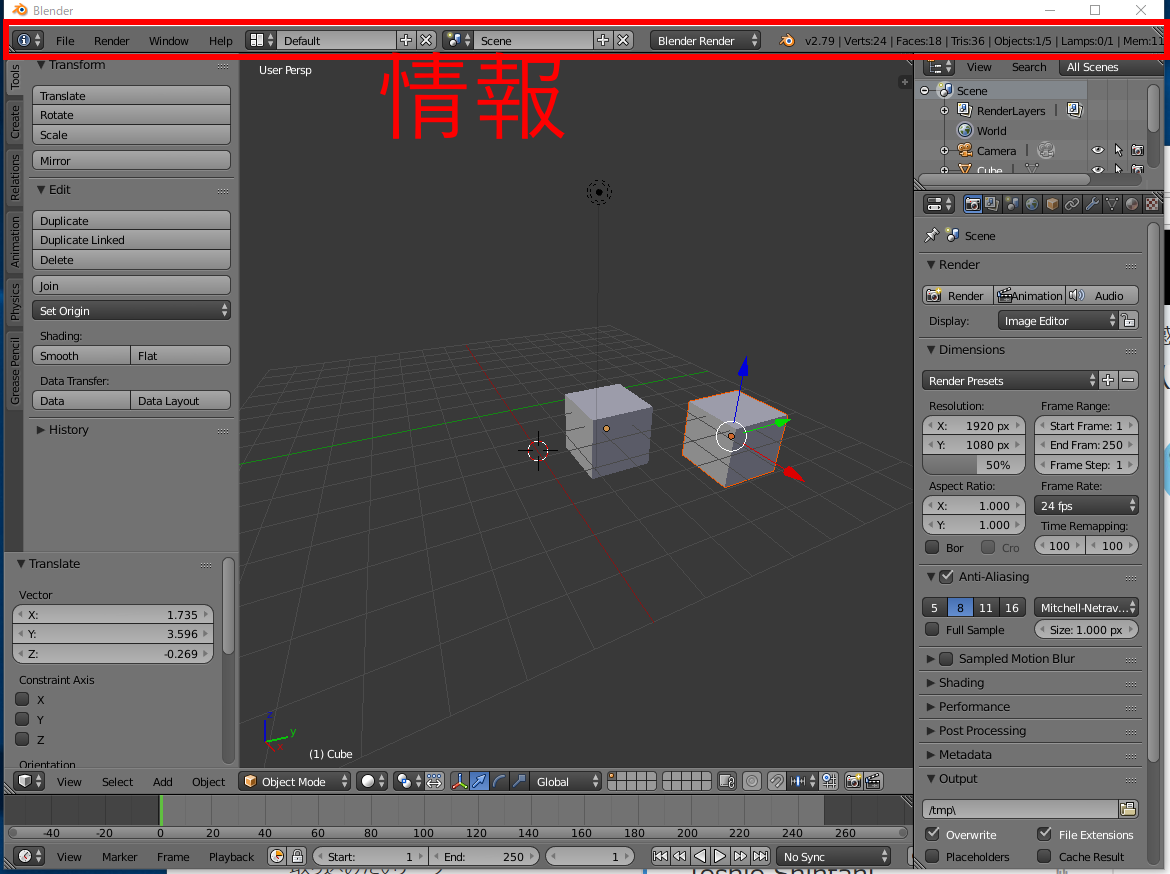Click the lock camera and layers icon

pos(727,781)
